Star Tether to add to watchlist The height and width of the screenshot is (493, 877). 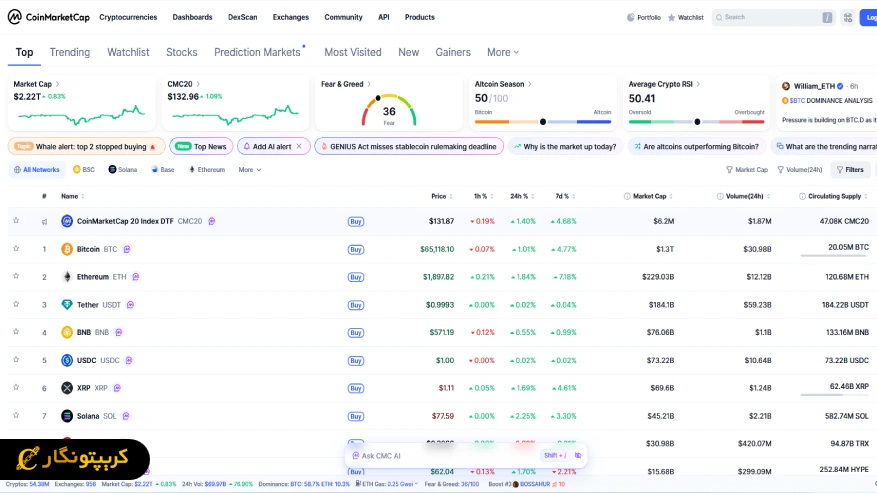point(16,304)
